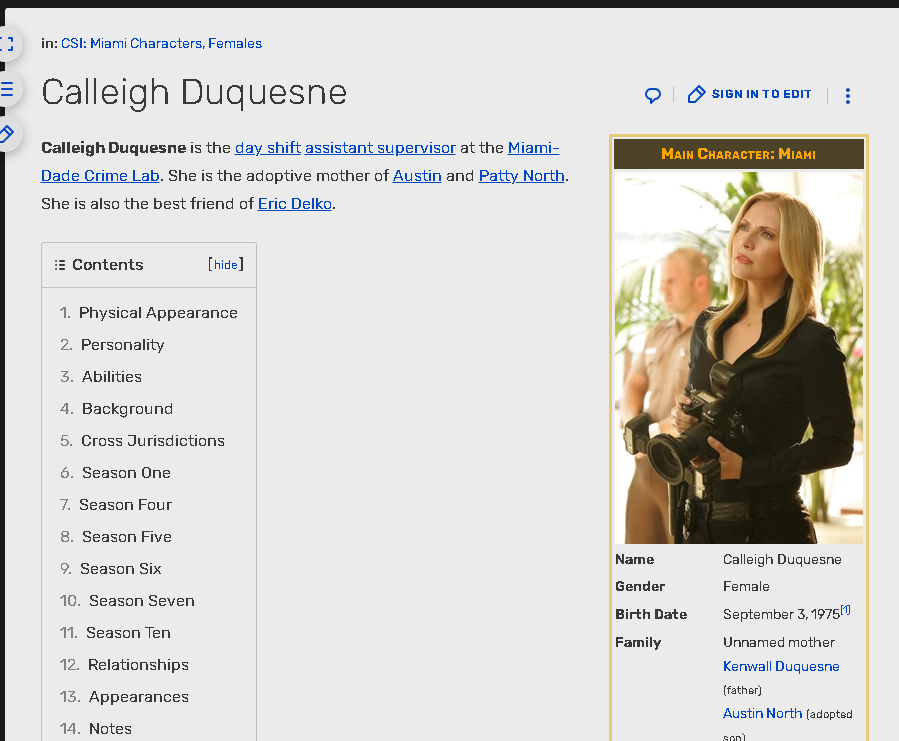
Task: Go to Season Four in contents
Action: click(126, 505)
